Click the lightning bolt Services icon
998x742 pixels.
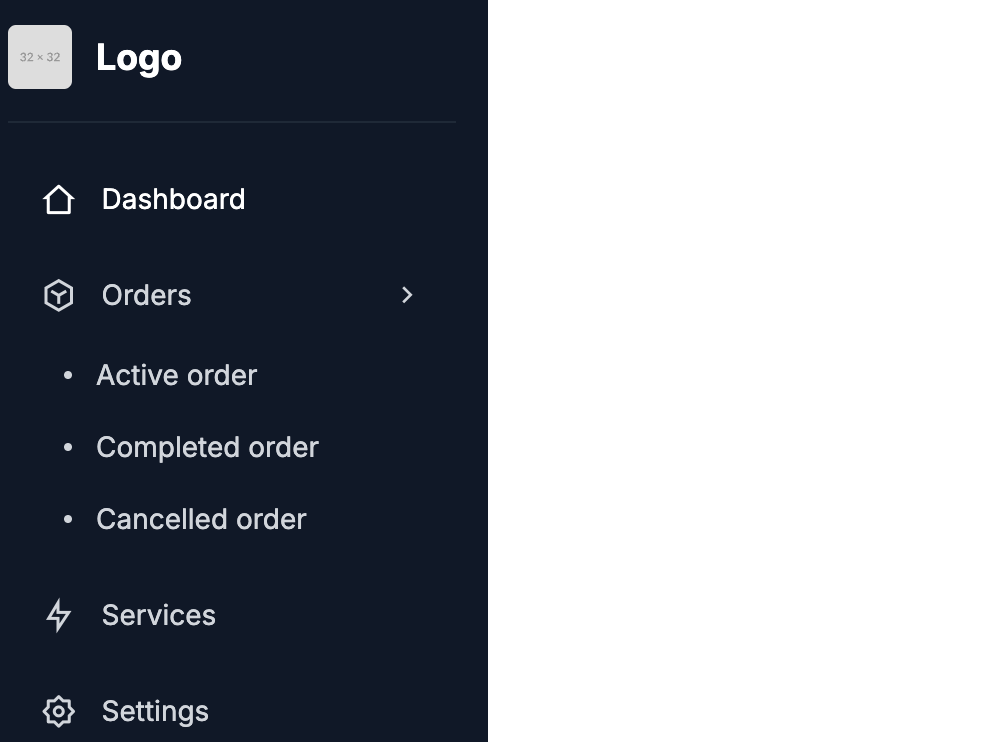click(x=58, y=615)
